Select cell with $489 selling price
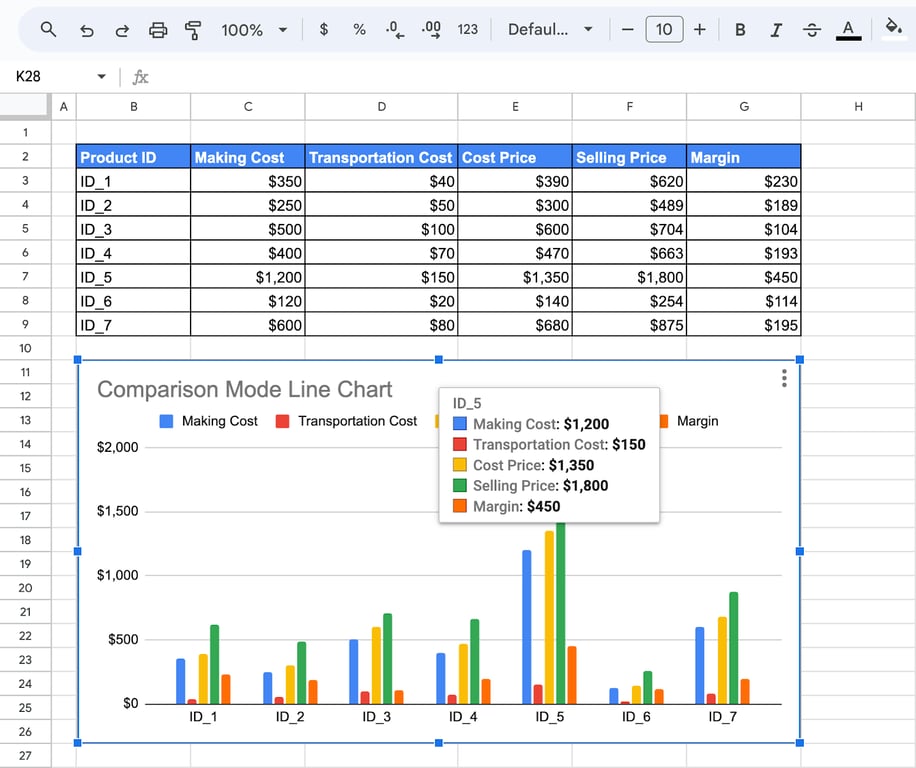 [629, 205]
